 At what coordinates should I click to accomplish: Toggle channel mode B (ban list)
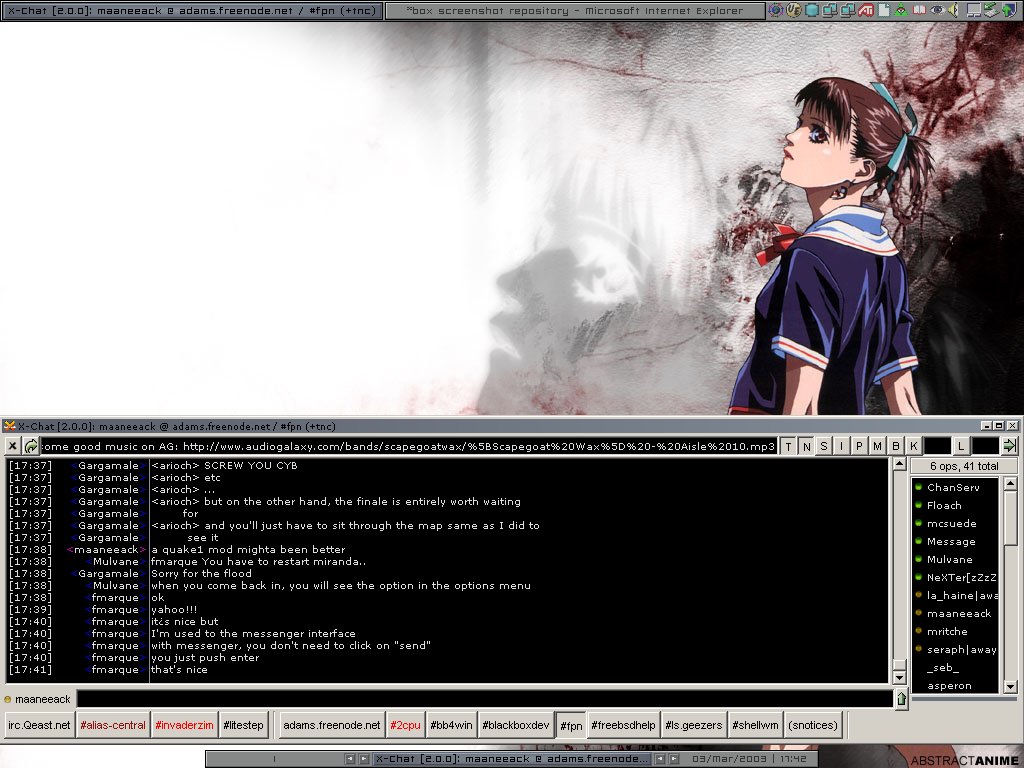point(896,446)
